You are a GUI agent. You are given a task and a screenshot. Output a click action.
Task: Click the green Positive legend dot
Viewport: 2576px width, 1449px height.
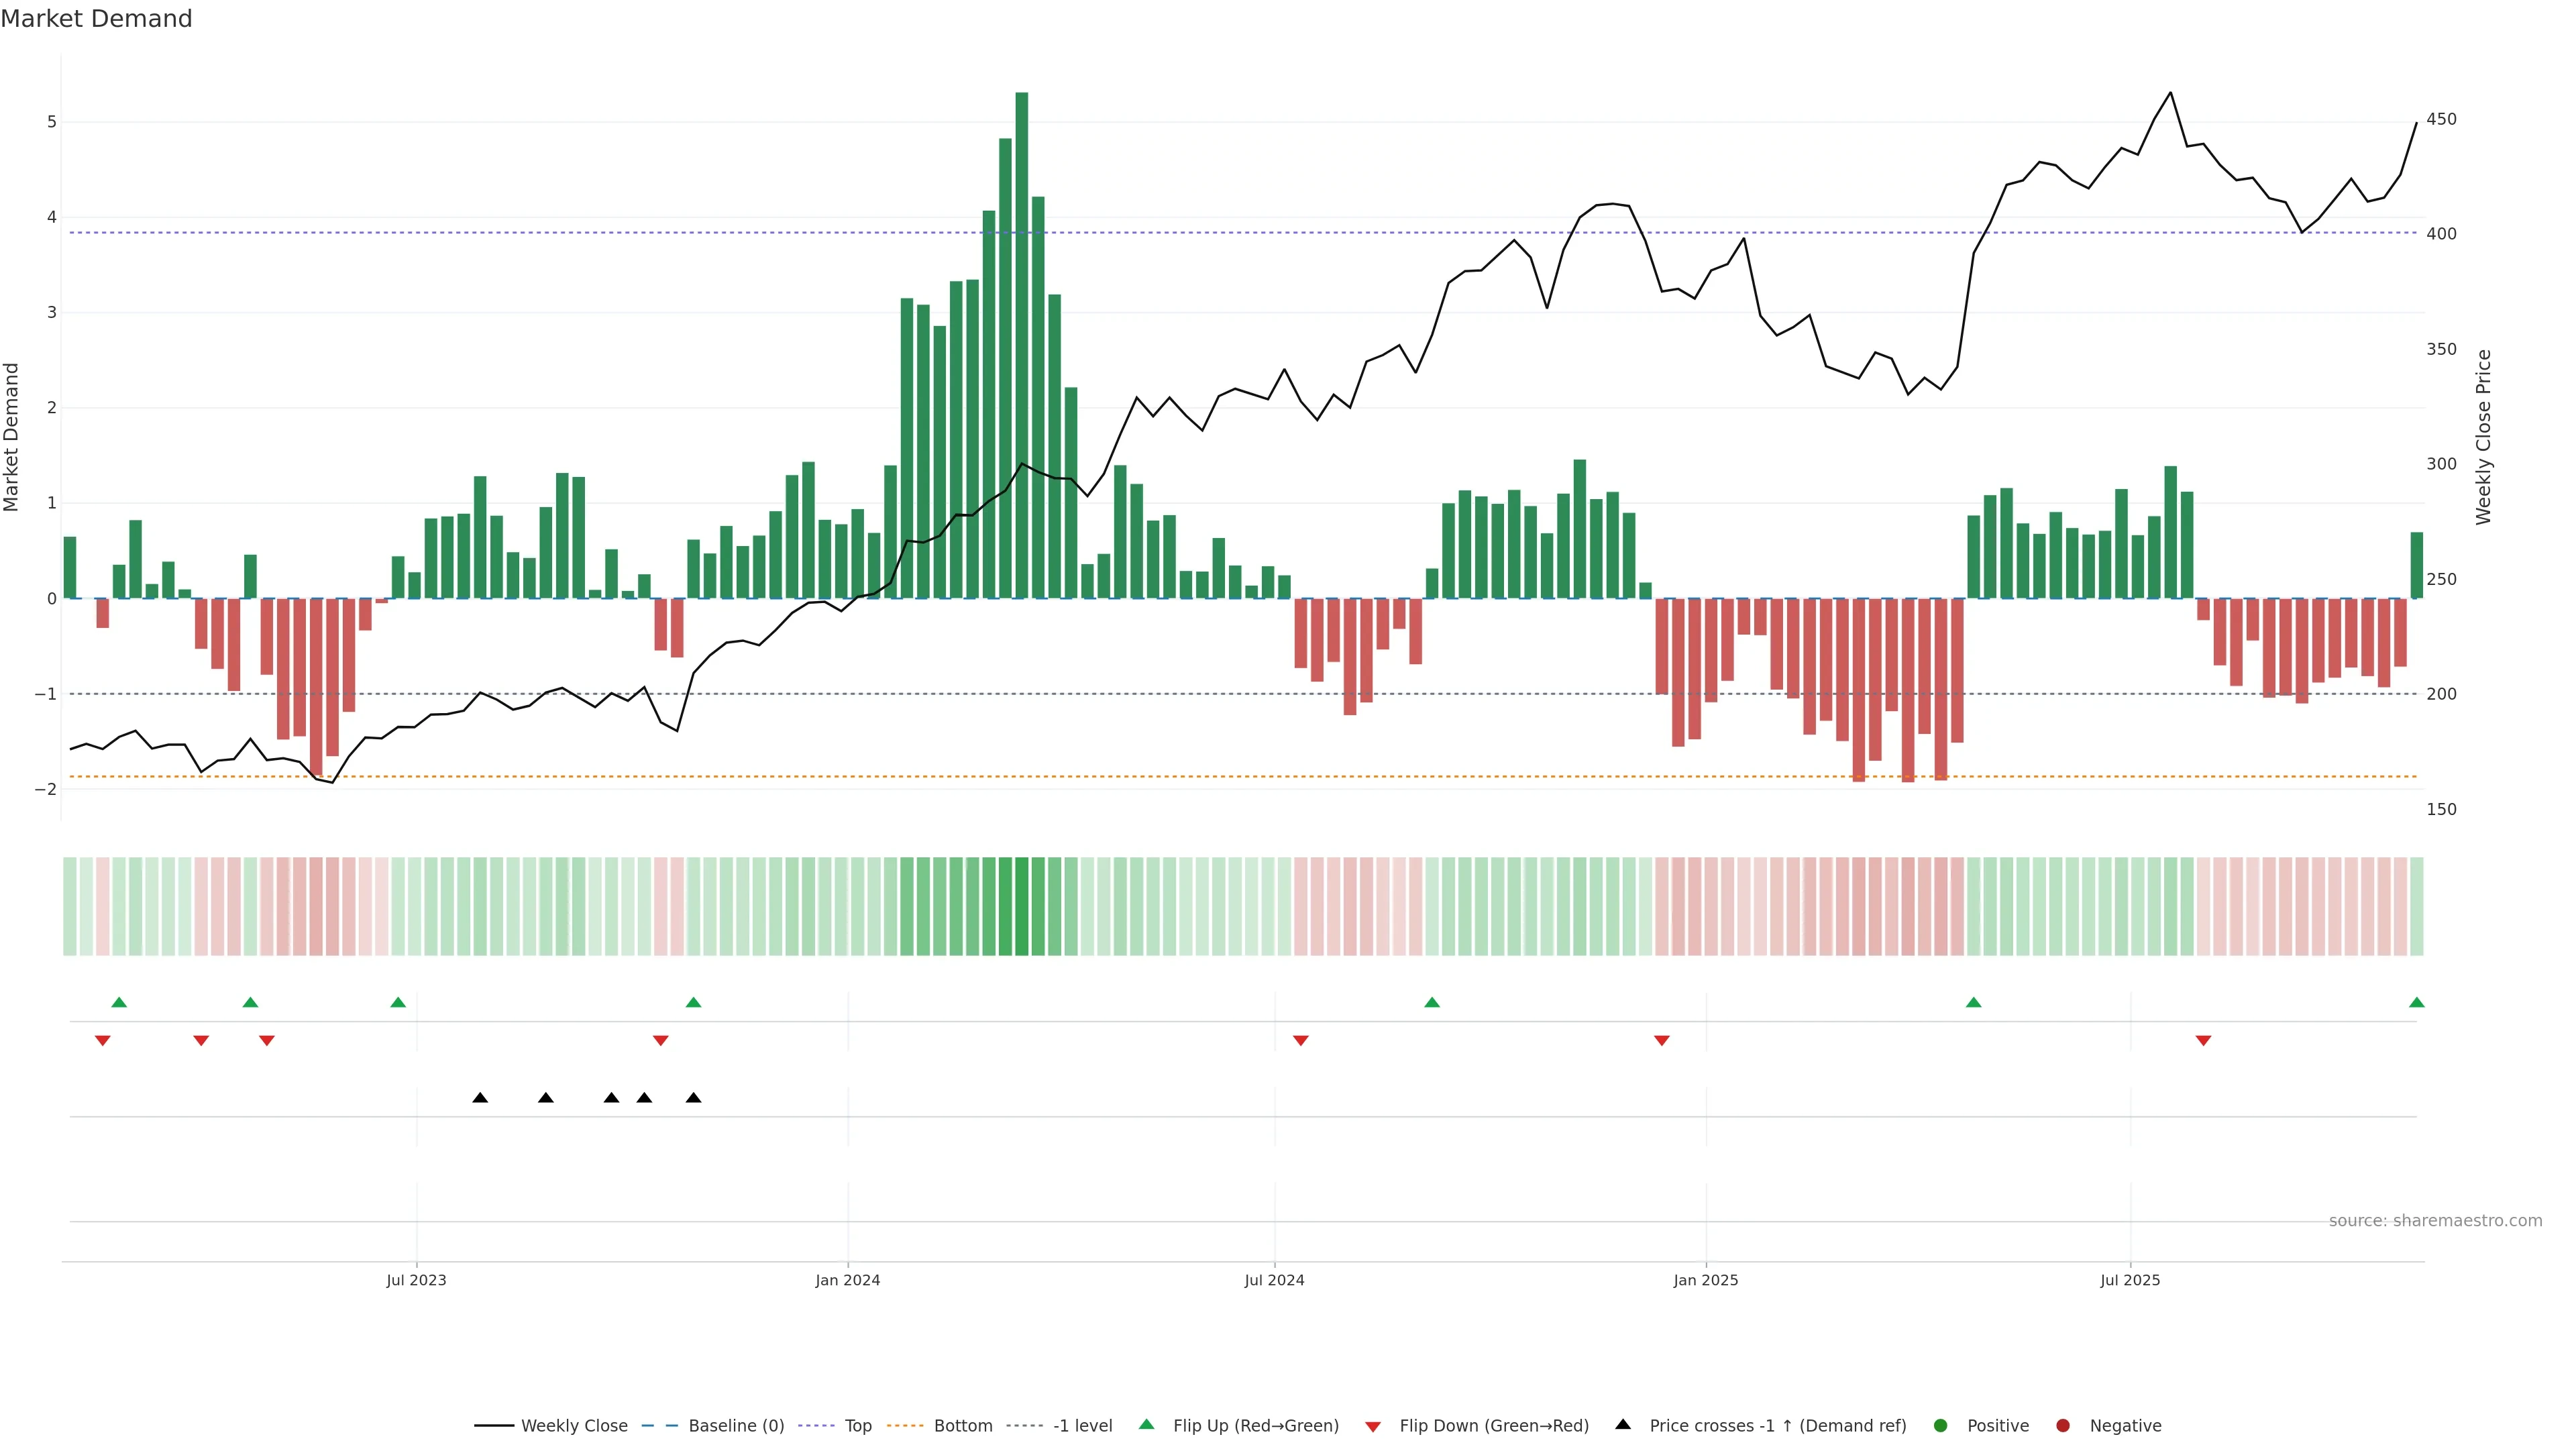pyautogui.click(x=1941, y=1426)
